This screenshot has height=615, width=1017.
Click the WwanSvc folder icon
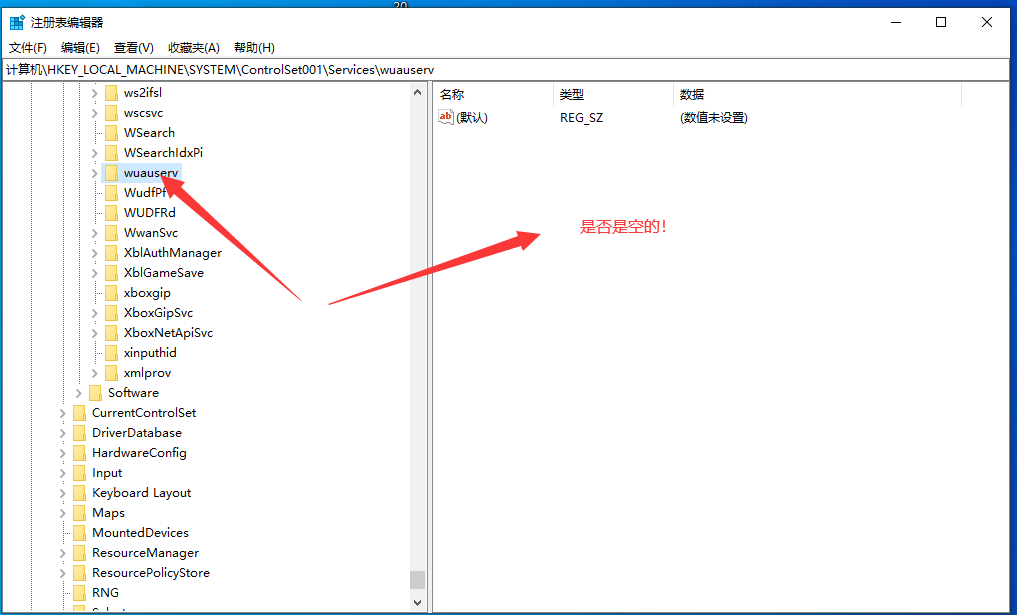point(112,233)
